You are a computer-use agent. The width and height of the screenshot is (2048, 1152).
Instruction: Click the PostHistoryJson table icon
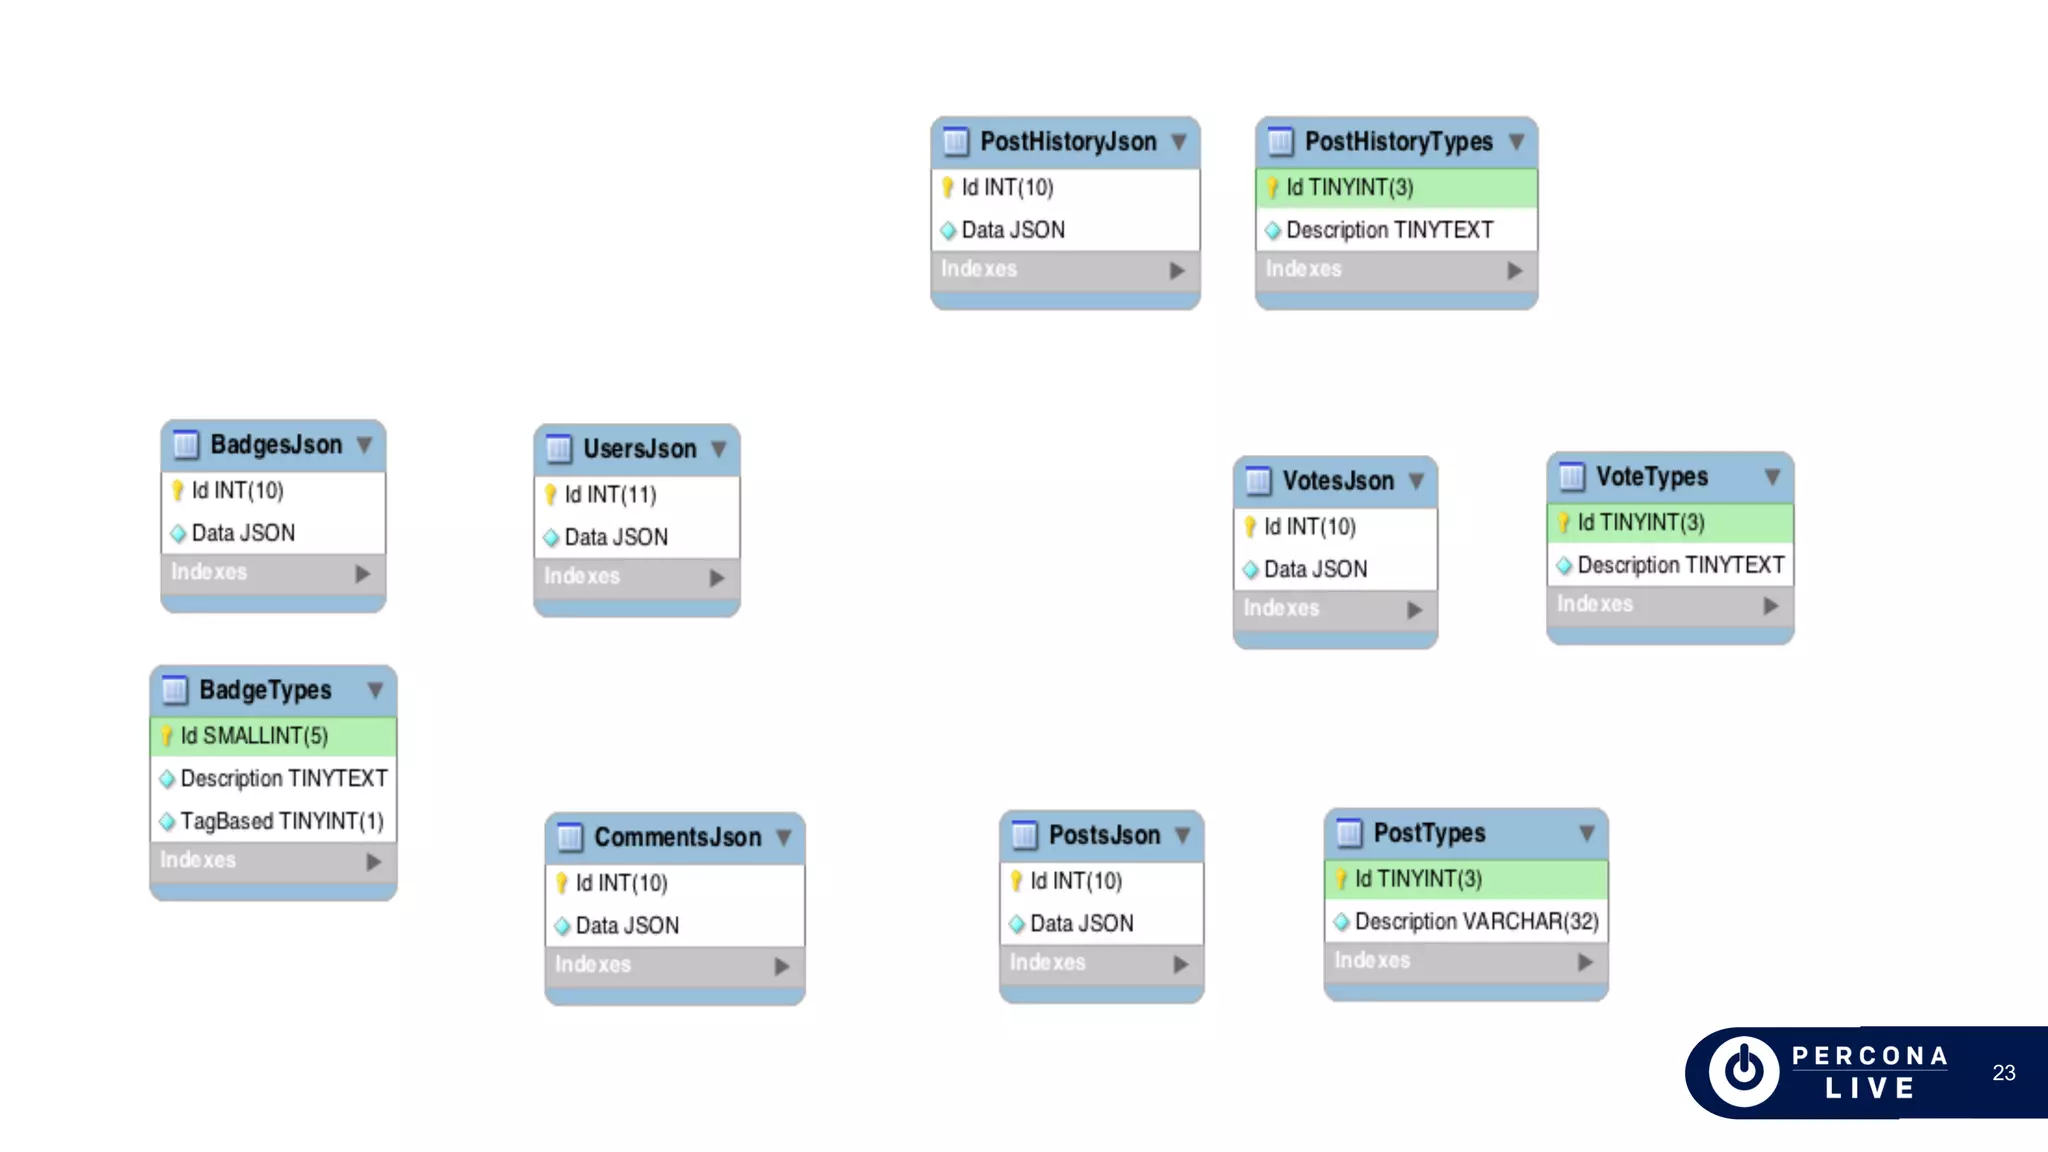(956, 142)
